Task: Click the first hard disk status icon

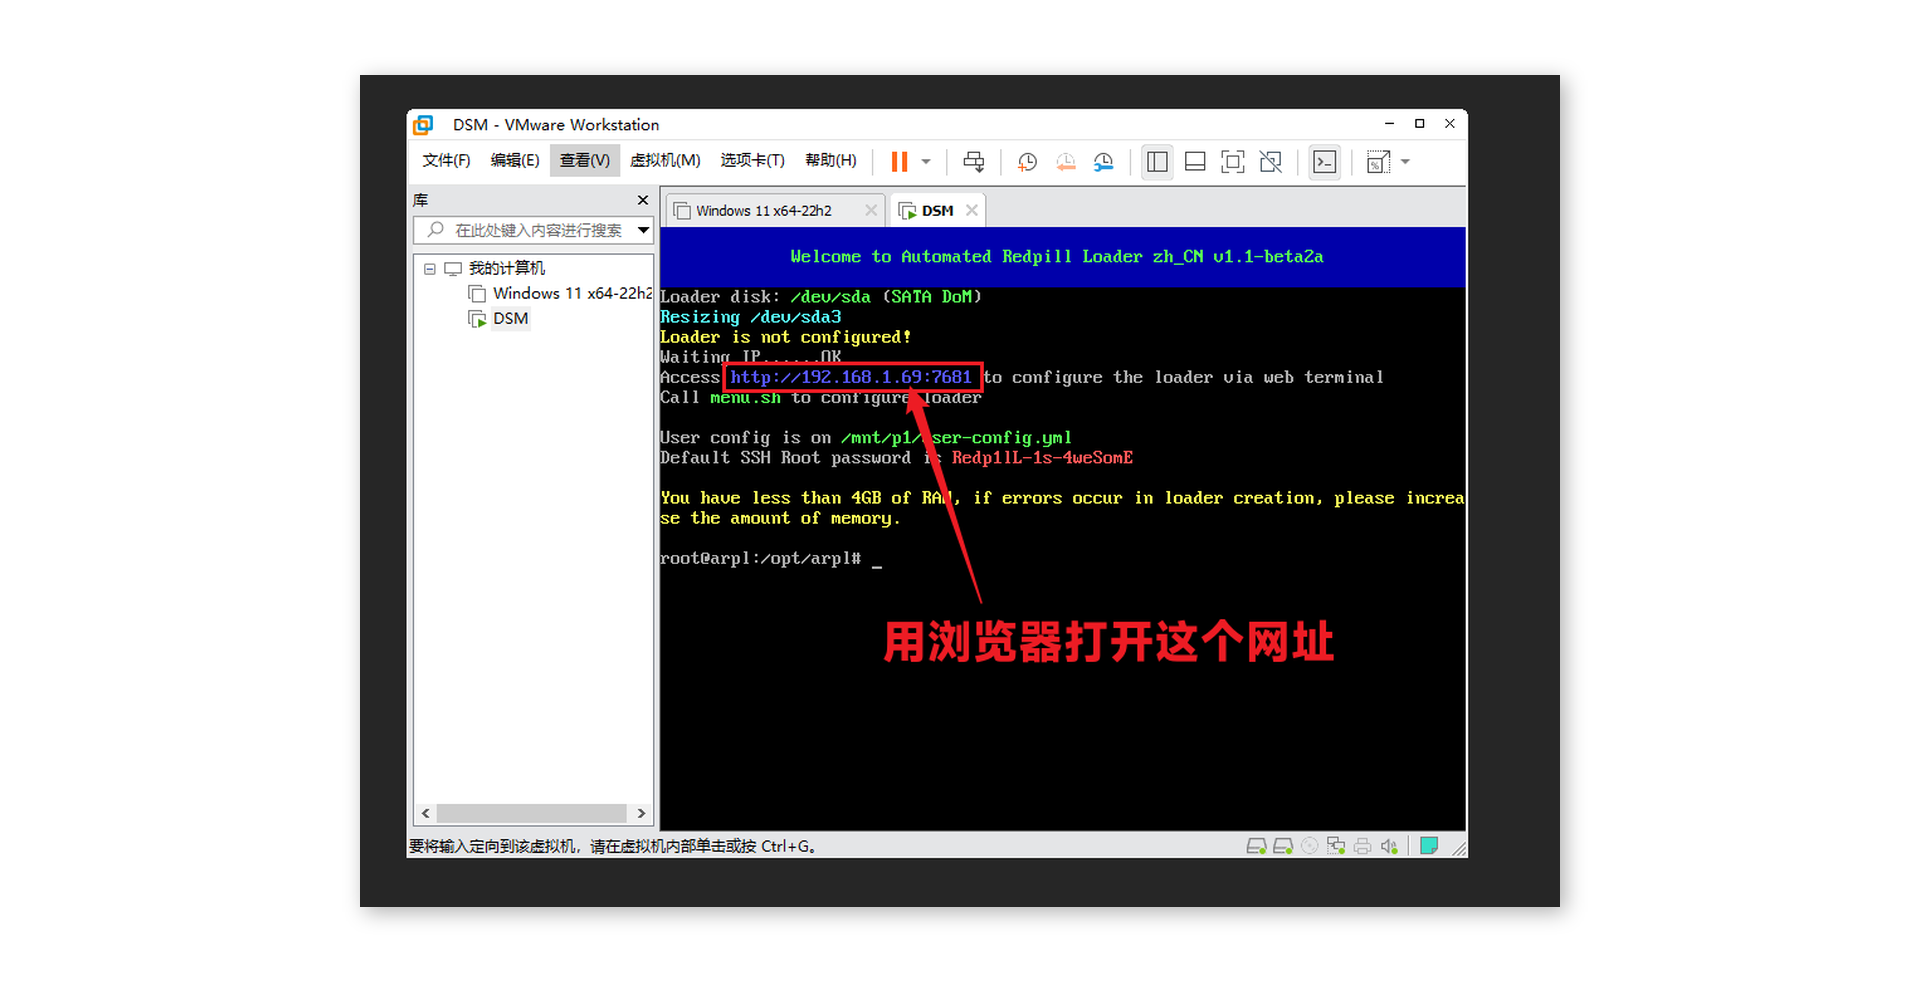Action: 1257,846
